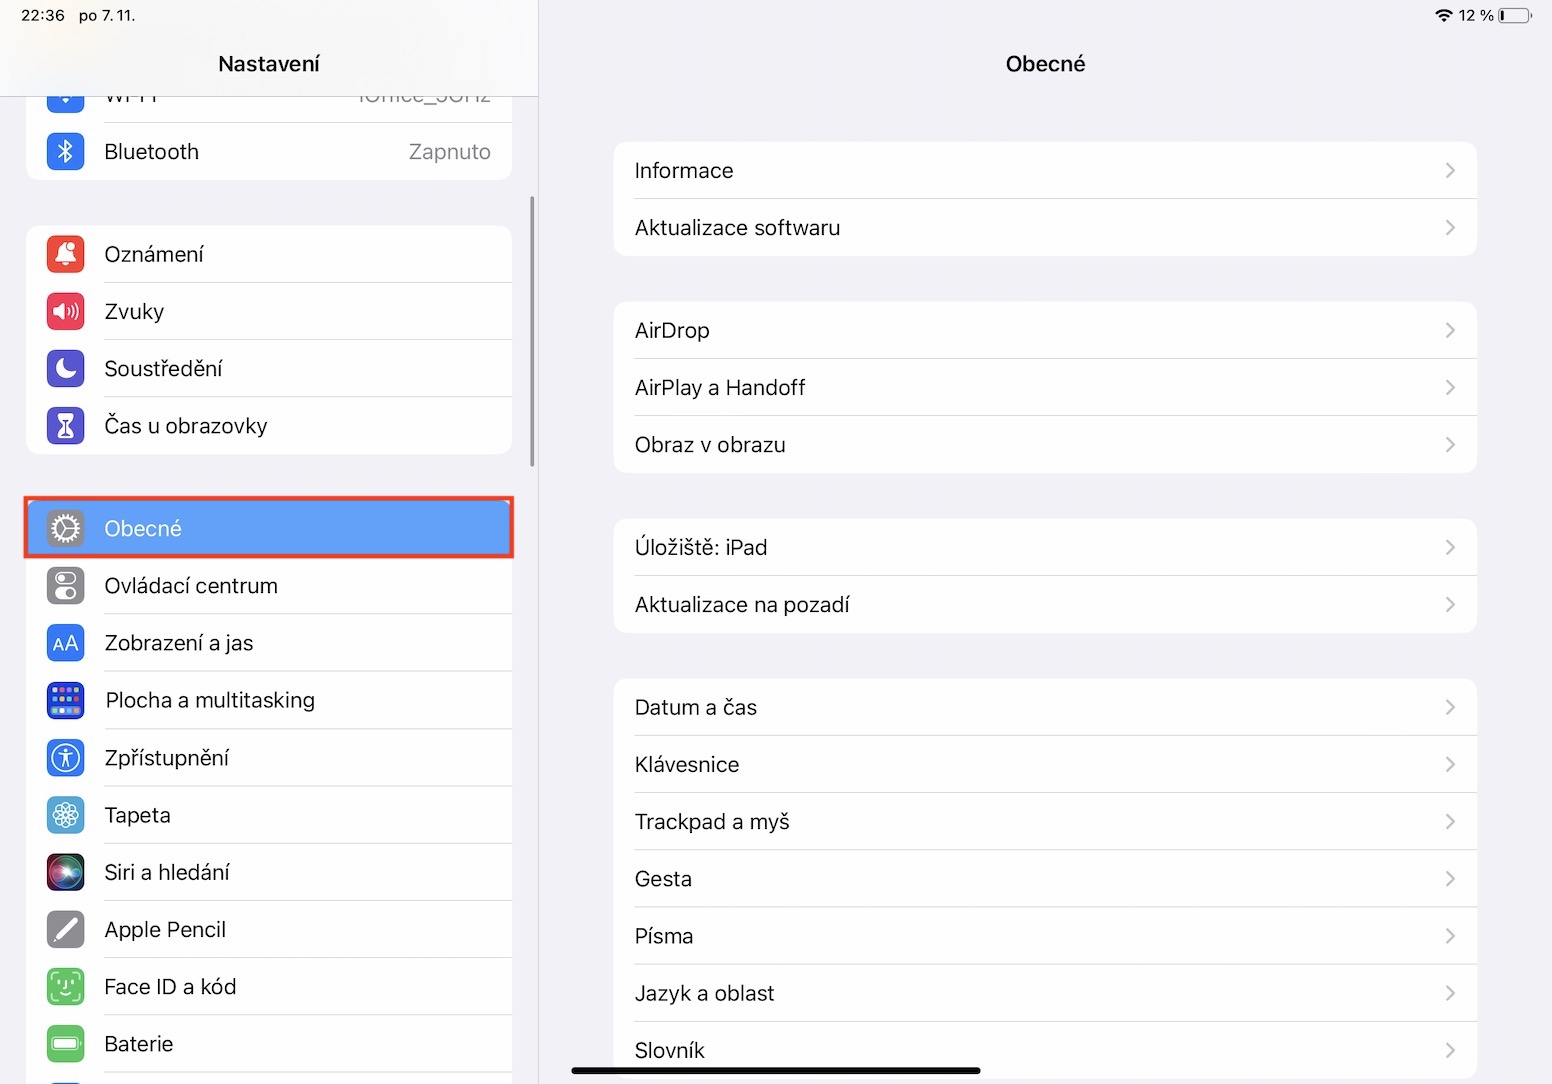Open the Oznámení bell icon
Screen dimensions: 1552x1084
[65, 254]
